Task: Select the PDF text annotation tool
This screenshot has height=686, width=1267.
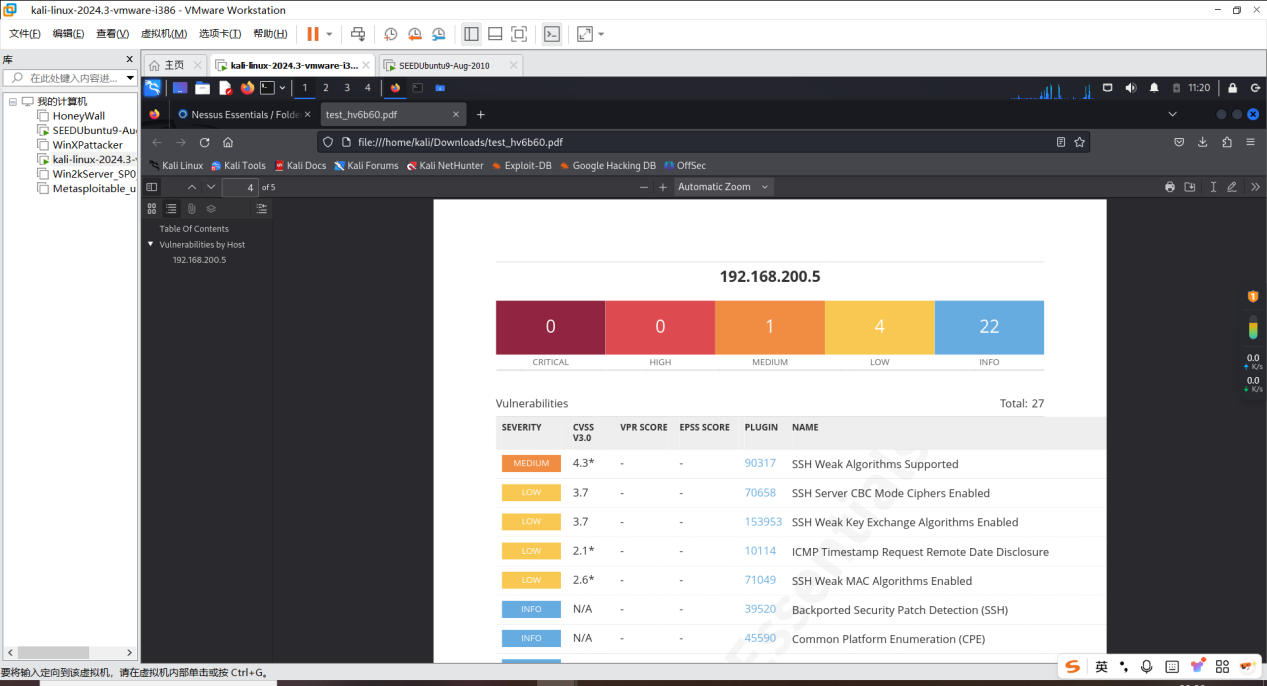Action: coord(1213,187)
